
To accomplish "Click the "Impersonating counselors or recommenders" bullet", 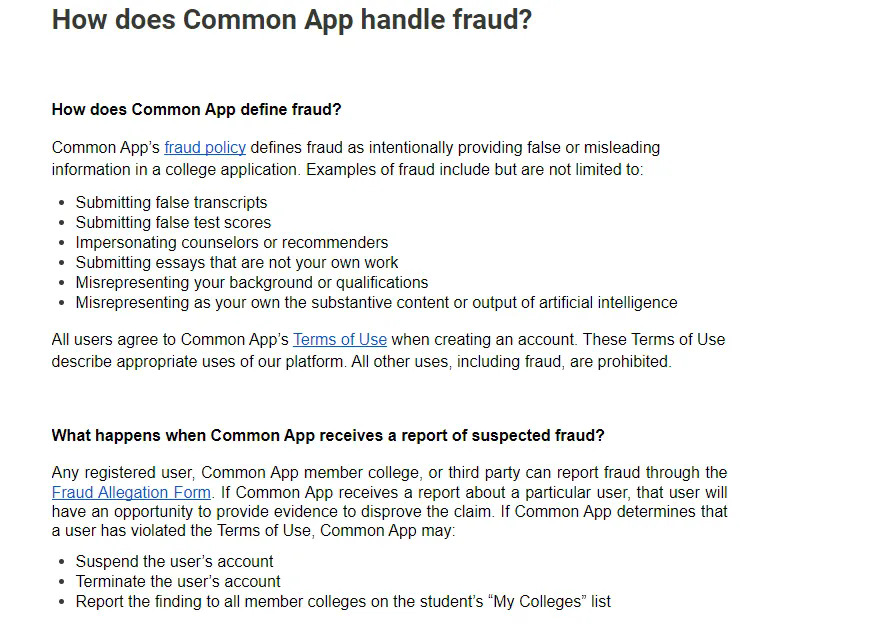I will (231, 243).
